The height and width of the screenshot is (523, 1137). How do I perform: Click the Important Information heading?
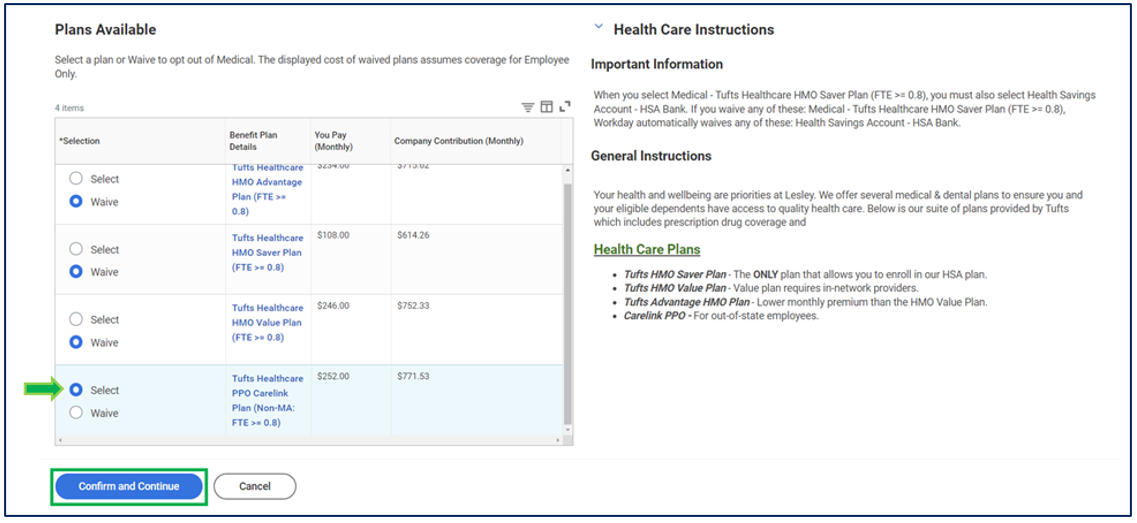[657, 65]
